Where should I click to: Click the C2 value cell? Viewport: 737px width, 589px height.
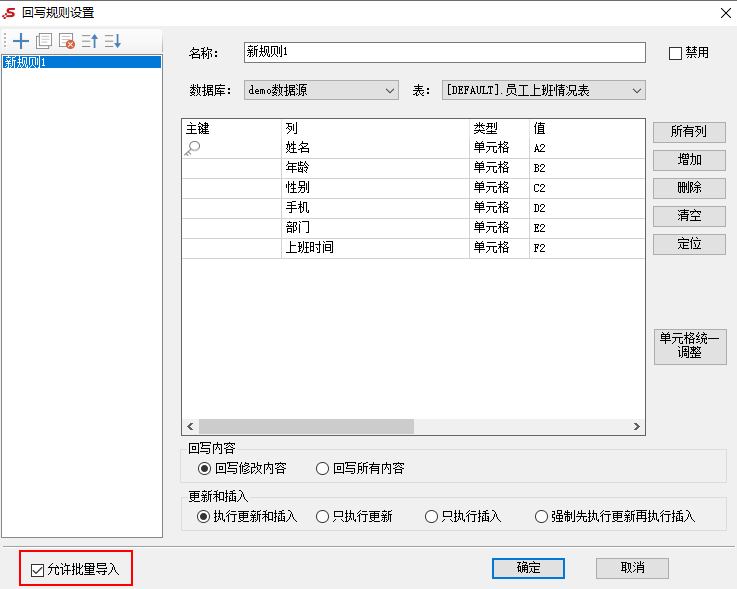[x=587, y=188]
